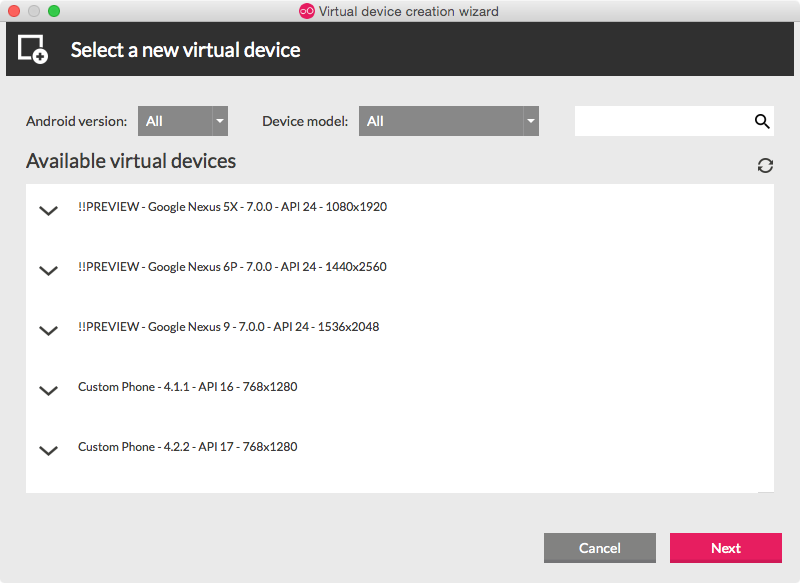
Task: Expand the Google Nexus 9 7.0.0 entry
Action: [48, 331]
